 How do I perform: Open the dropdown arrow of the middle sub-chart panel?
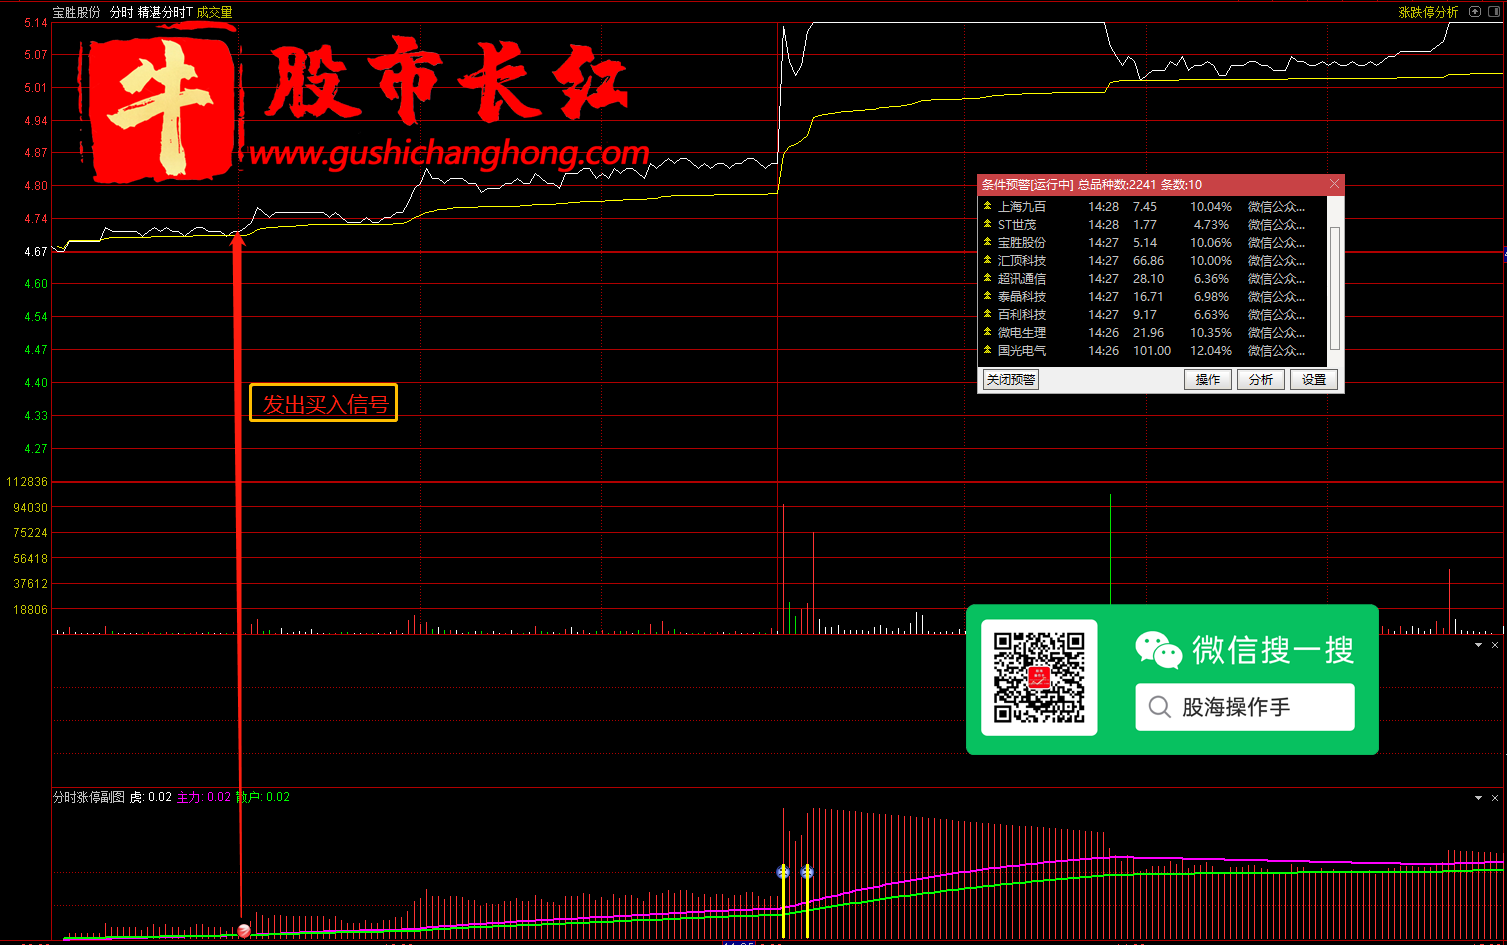point(1478,646)
